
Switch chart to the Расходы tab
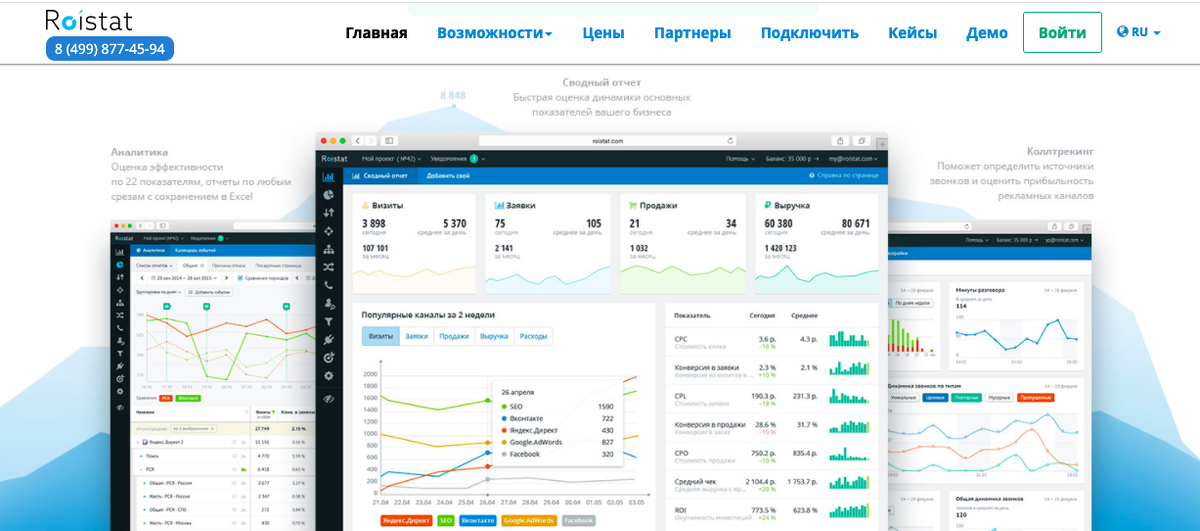(533, 336)
